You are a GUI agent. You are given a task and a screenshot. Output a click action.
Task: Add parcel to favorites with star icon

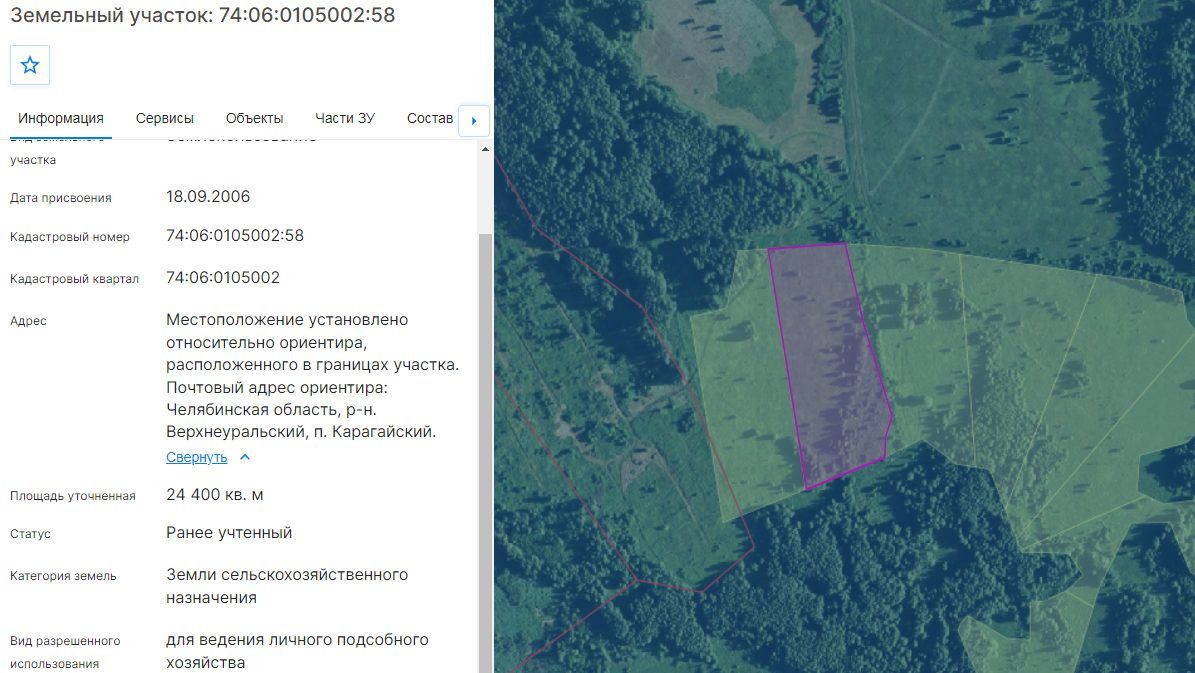30,65
